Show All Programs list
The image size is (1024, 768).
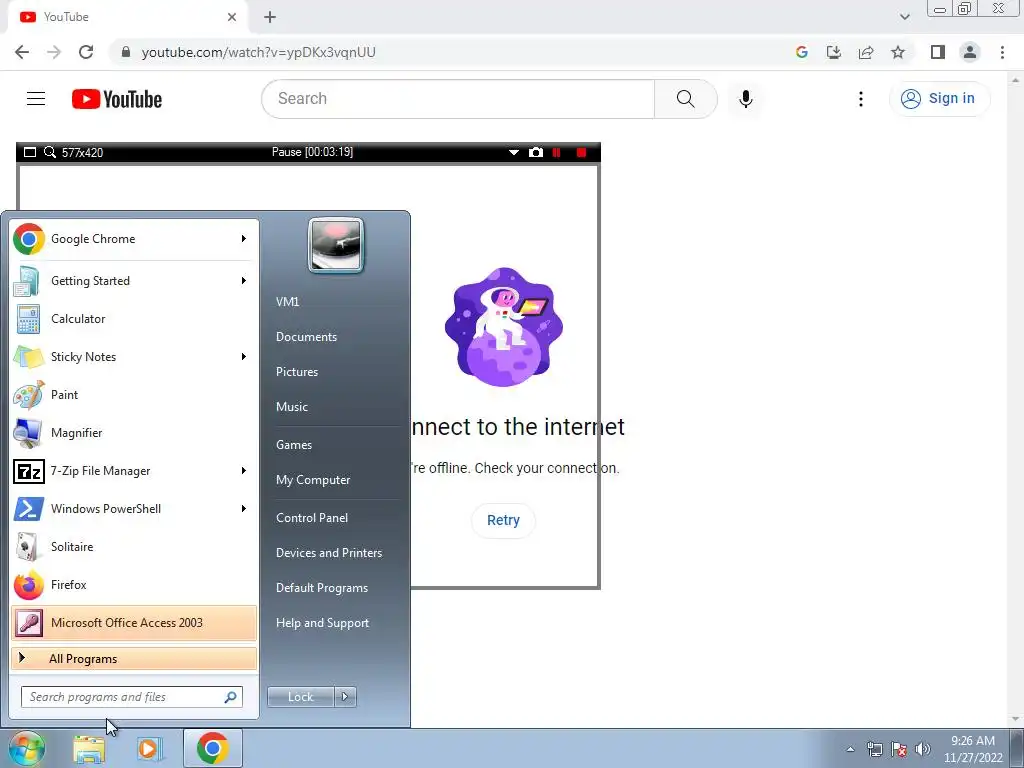point(134,658)
